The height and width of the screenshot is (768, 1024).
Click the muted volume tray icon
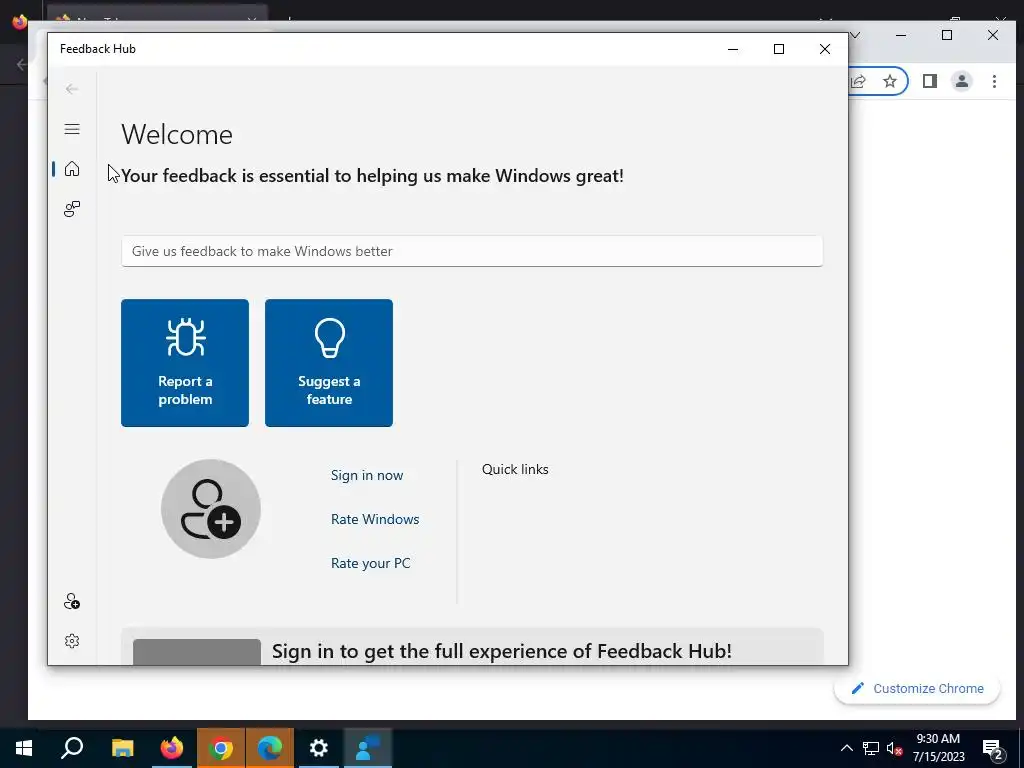point(894,748)
